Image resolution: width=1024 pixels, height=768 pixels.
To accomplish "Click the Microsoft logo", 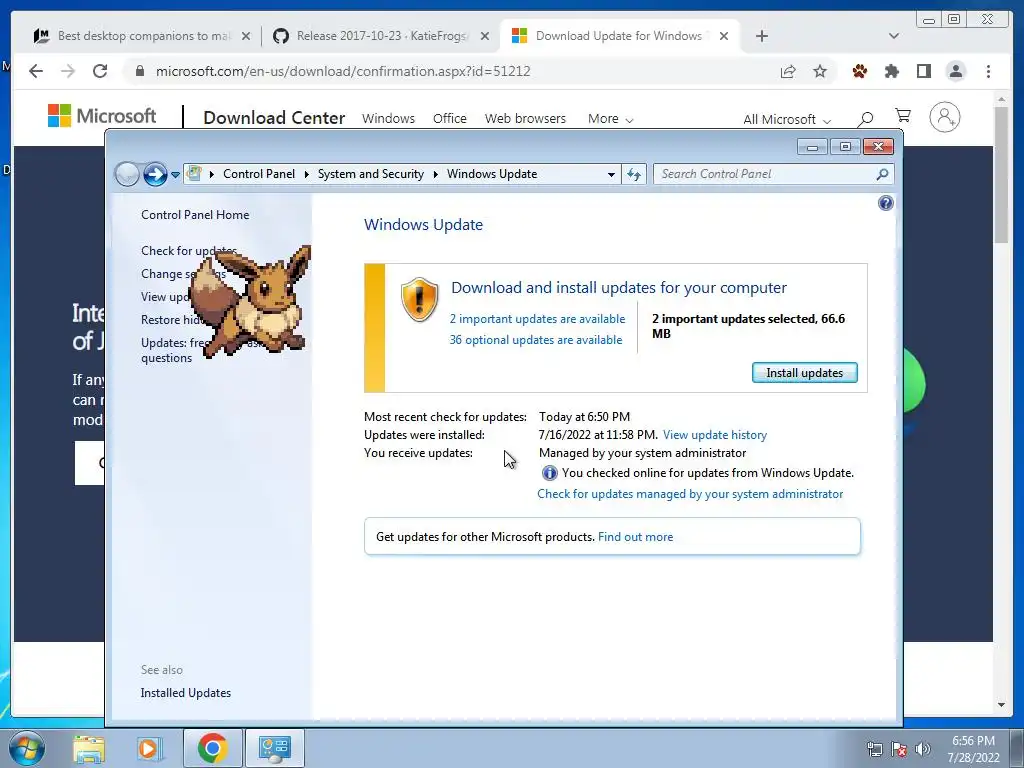I will pyautogui.click(x=102, y=116).
